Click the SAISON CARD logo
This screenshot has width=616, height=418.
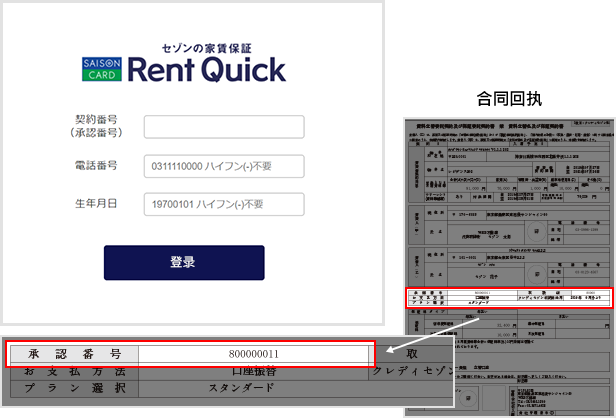click(x=102, y=69)
